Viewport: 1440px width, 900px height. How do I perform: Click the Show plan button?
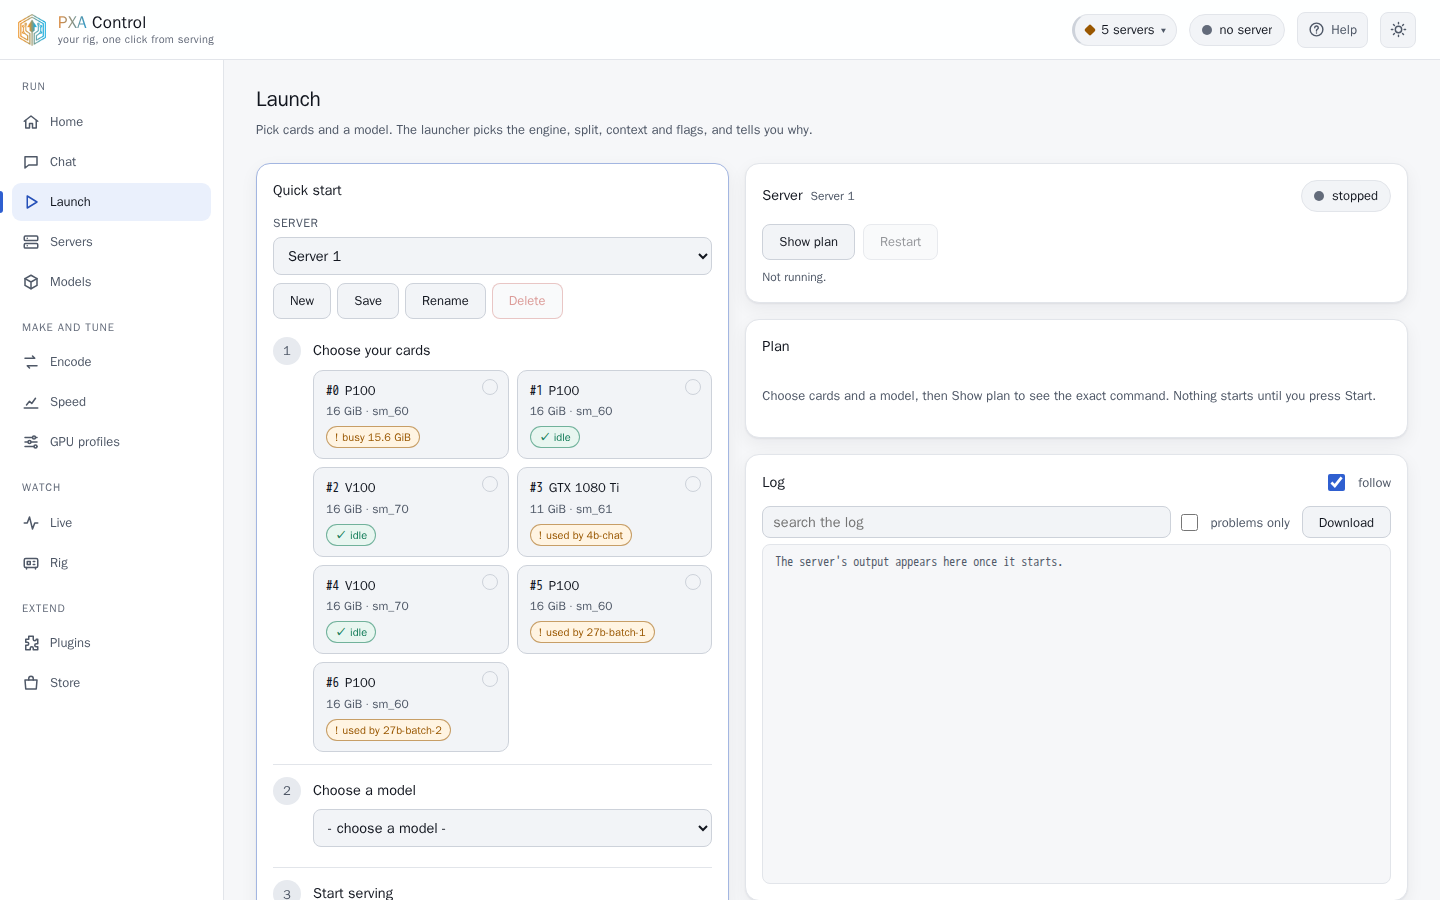click(x=808, y=242)
